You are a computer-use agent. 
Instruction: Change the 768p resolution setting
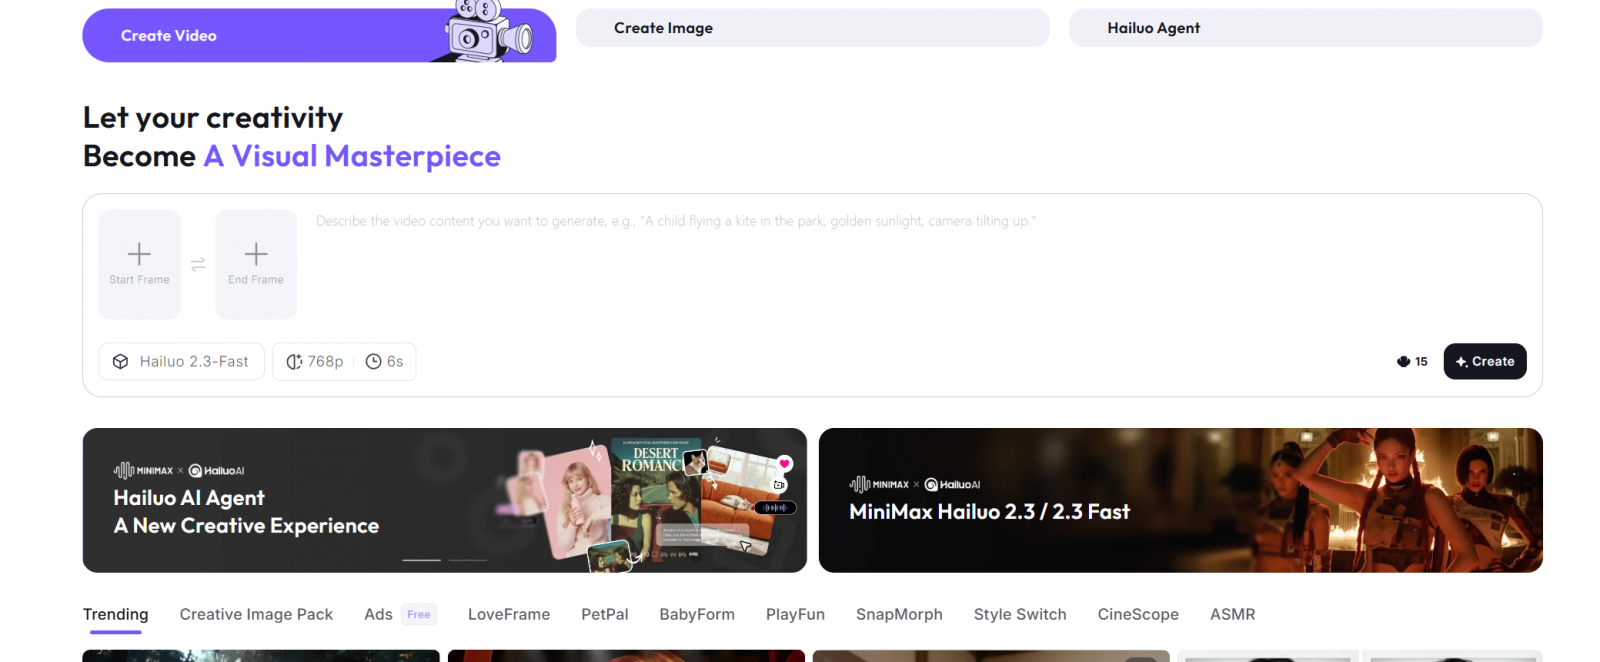pyautogui.click(x=315, y=361)
